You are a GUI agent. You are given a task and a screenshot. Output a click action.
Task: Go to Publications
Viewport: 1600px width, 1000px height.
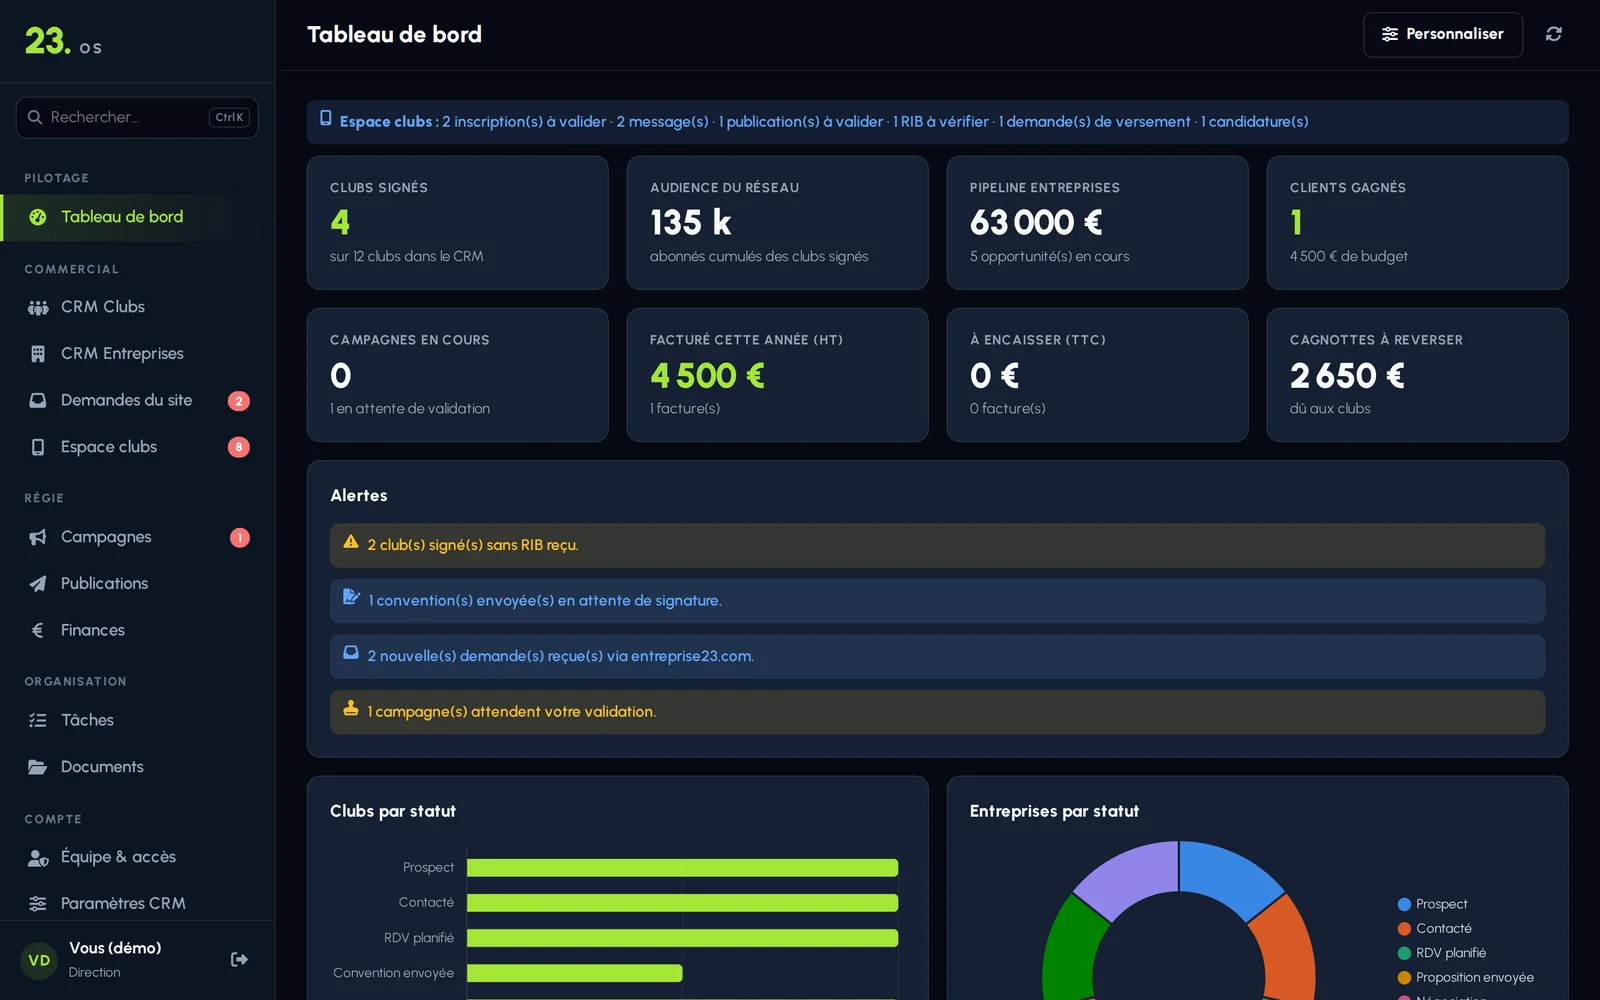tap(138, 584)
